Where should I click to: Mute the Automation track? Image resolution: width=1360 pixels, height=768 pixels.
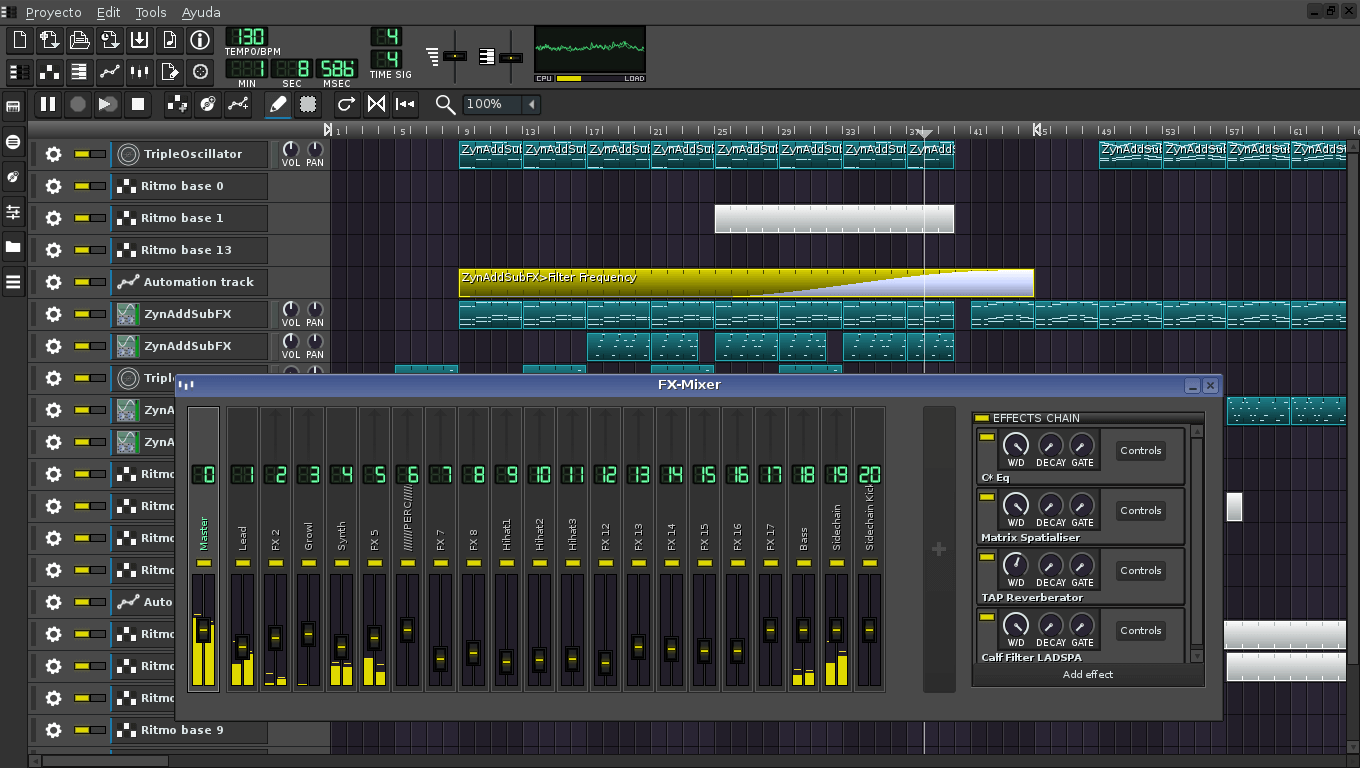(x=81, y=282)
